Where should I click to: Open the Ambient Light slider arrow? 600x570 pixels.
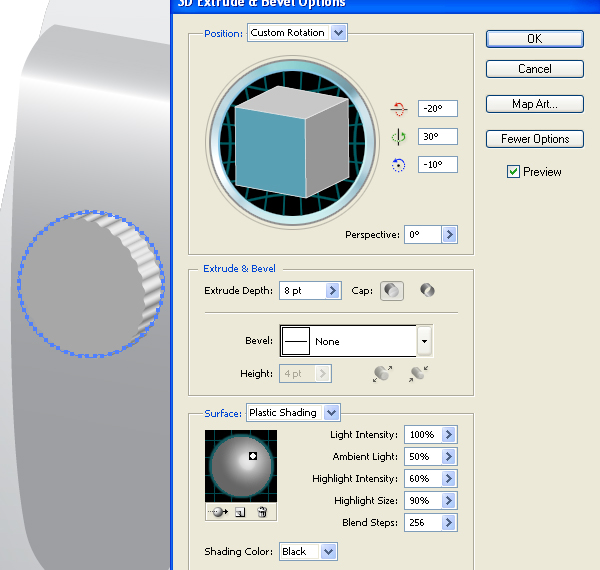point(449,456)
